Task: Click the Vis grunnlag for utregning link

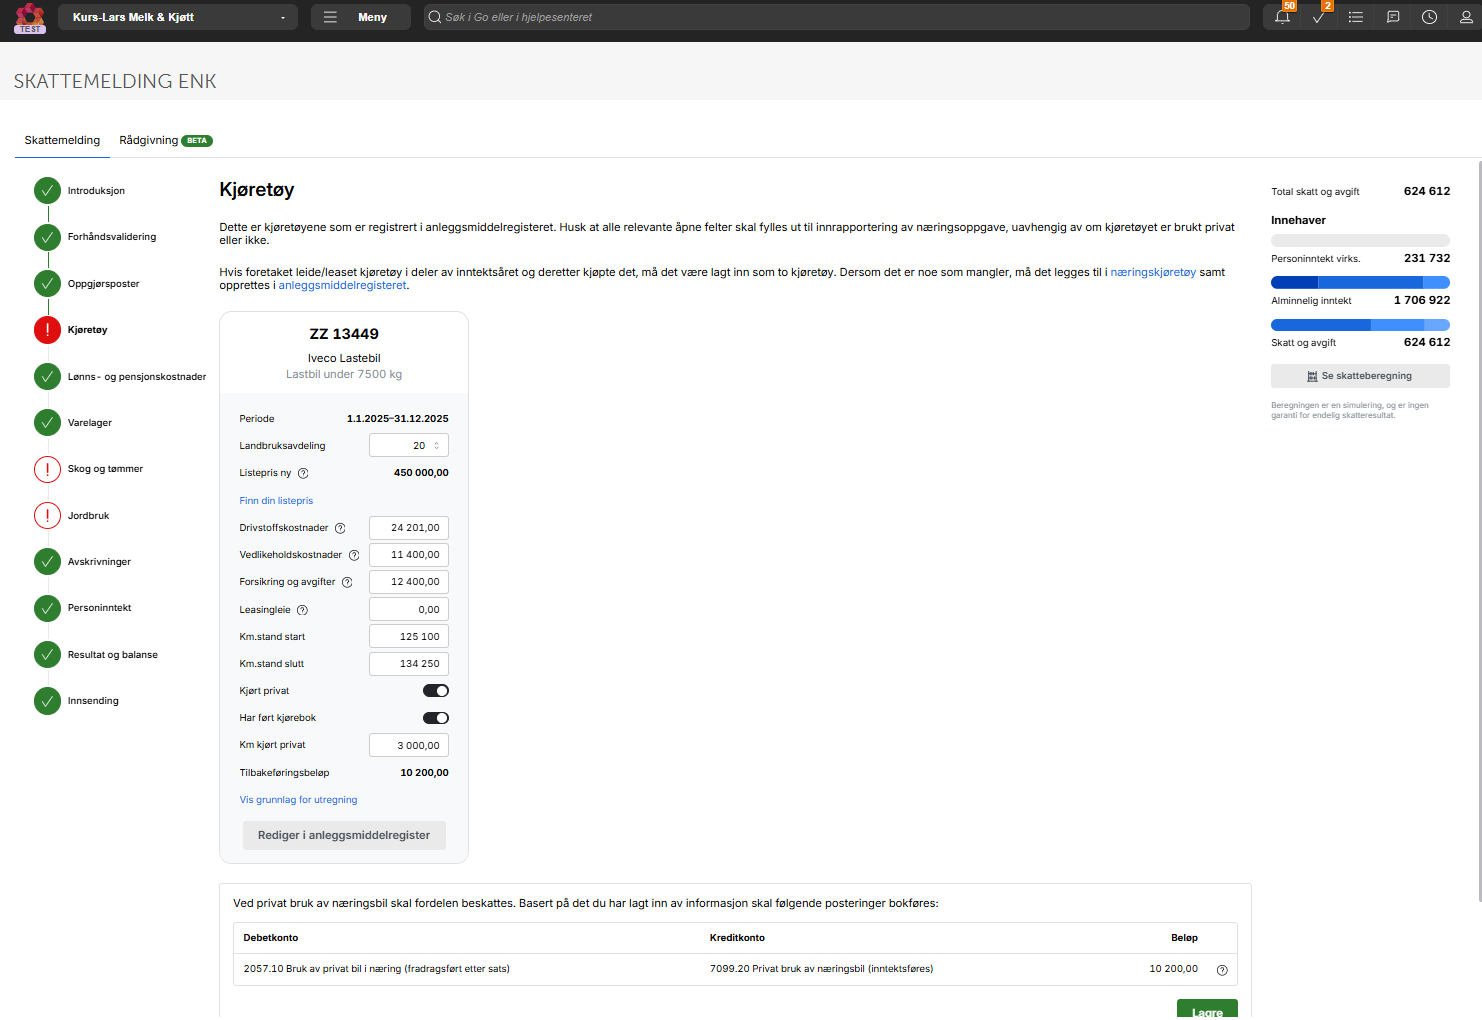Action: (298, 800)
